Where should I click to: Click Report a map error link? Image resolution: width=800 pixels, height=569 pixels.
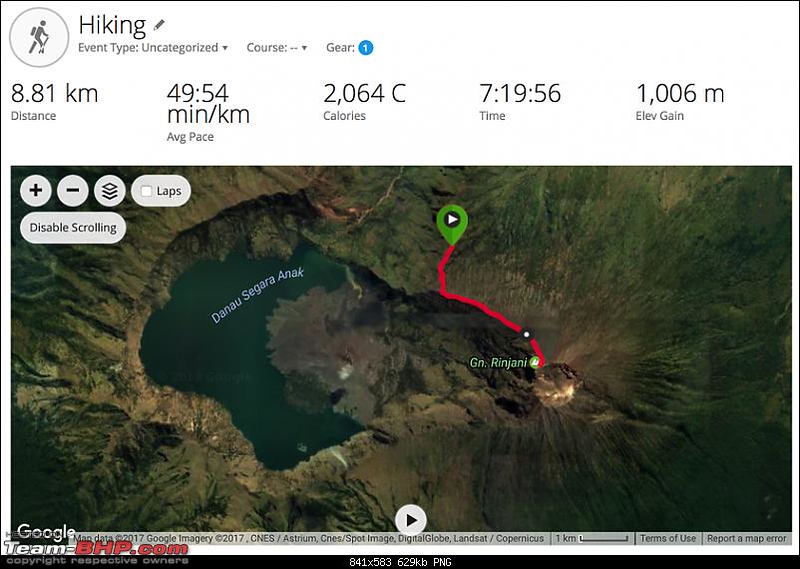click(x=746, y=538)
